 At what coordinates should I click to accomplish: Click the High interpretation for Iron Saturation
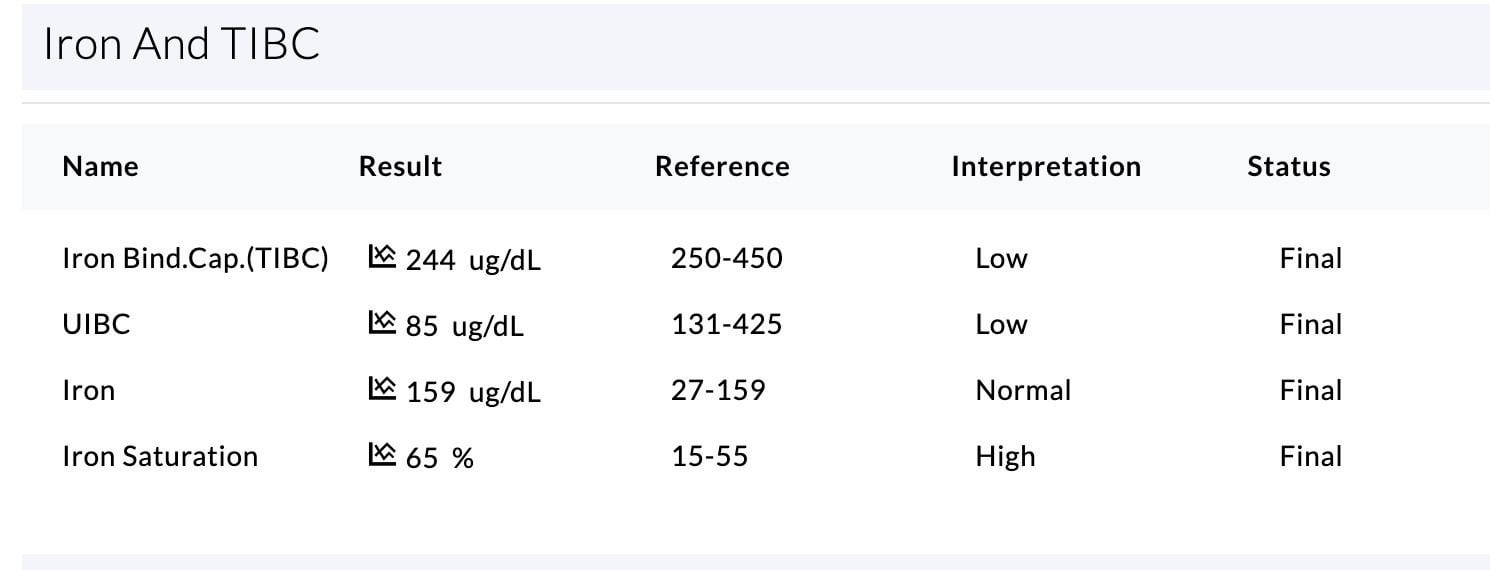pos(1005,457)
